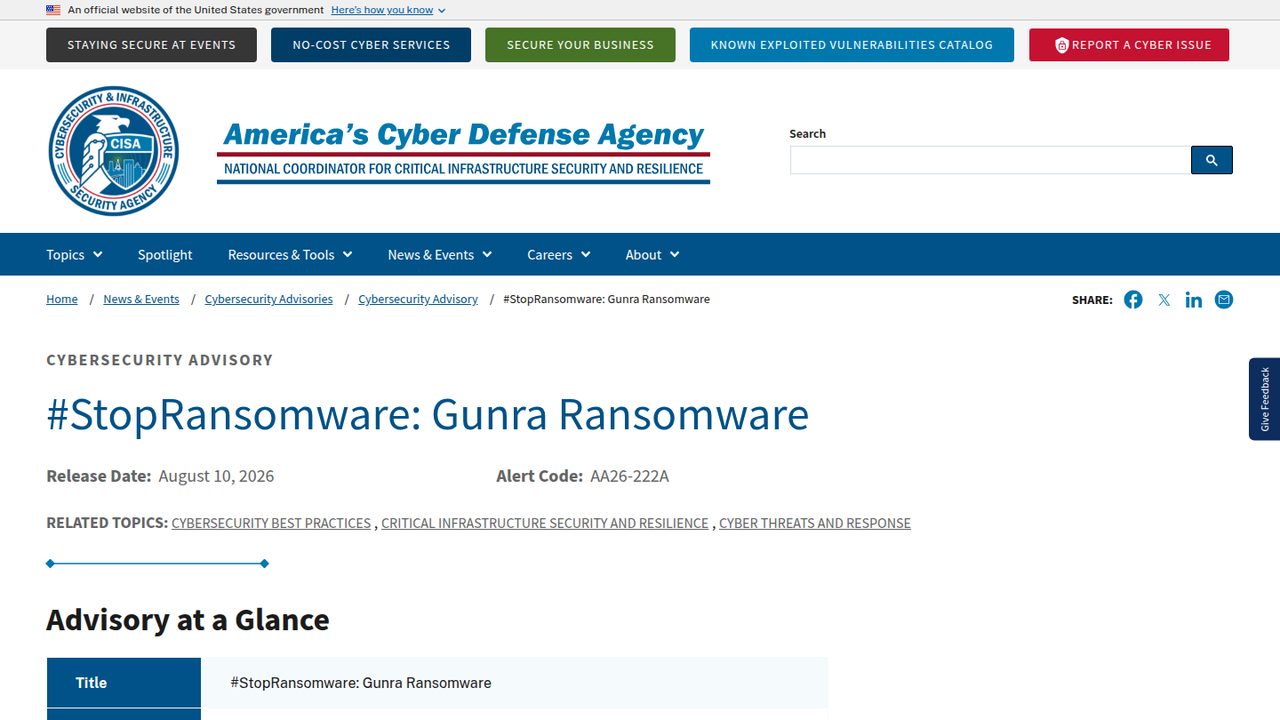Open Critical Infrastructure Security and Resilience topic
This screenshot has height=720, width=1280.
pyautogui.click(x=545, y=523)
